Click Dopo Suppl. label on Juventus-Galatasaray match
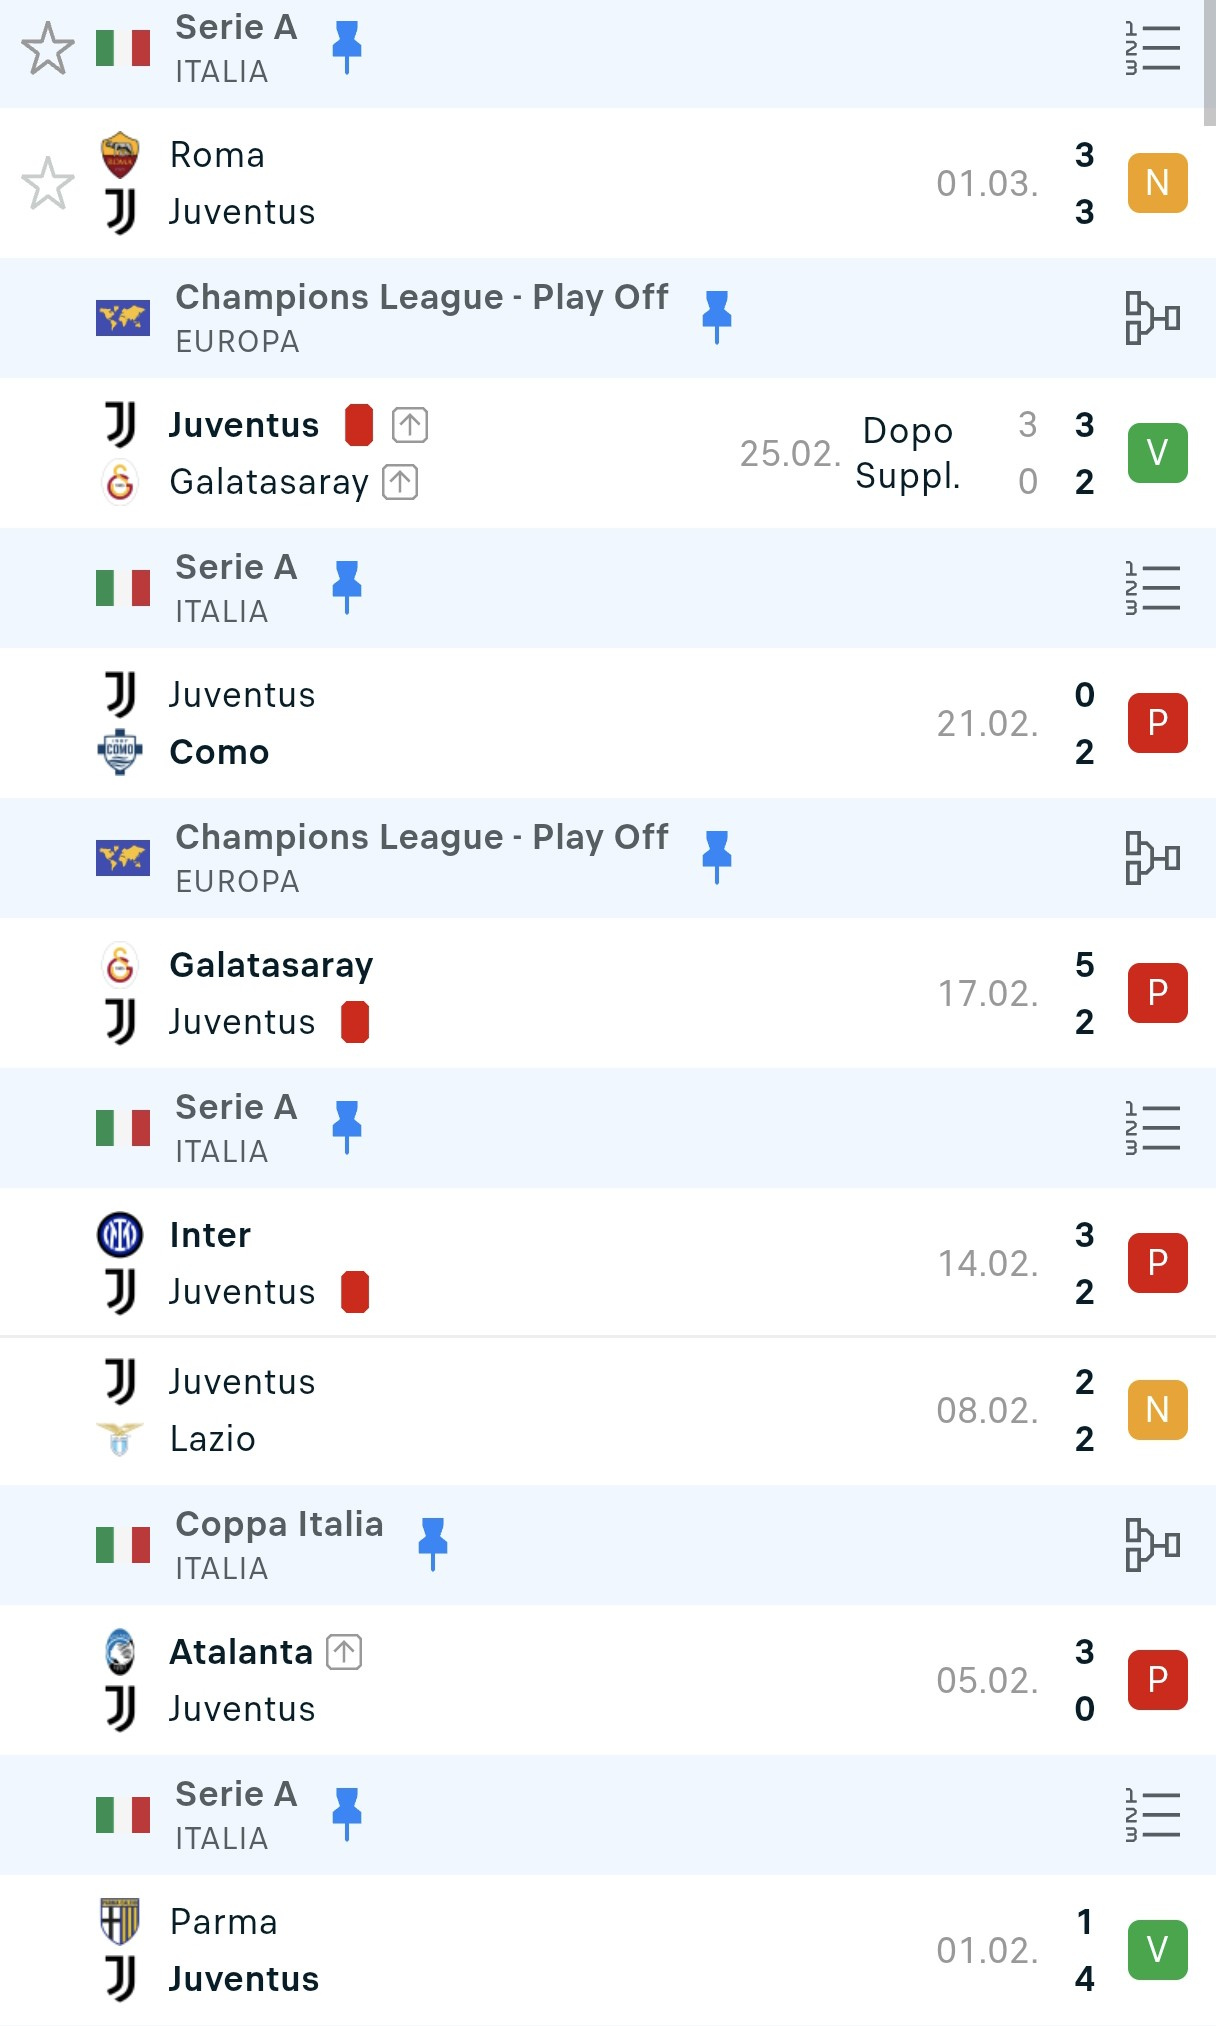Viewport: 1216px width, 2026px height. [907, 453]
